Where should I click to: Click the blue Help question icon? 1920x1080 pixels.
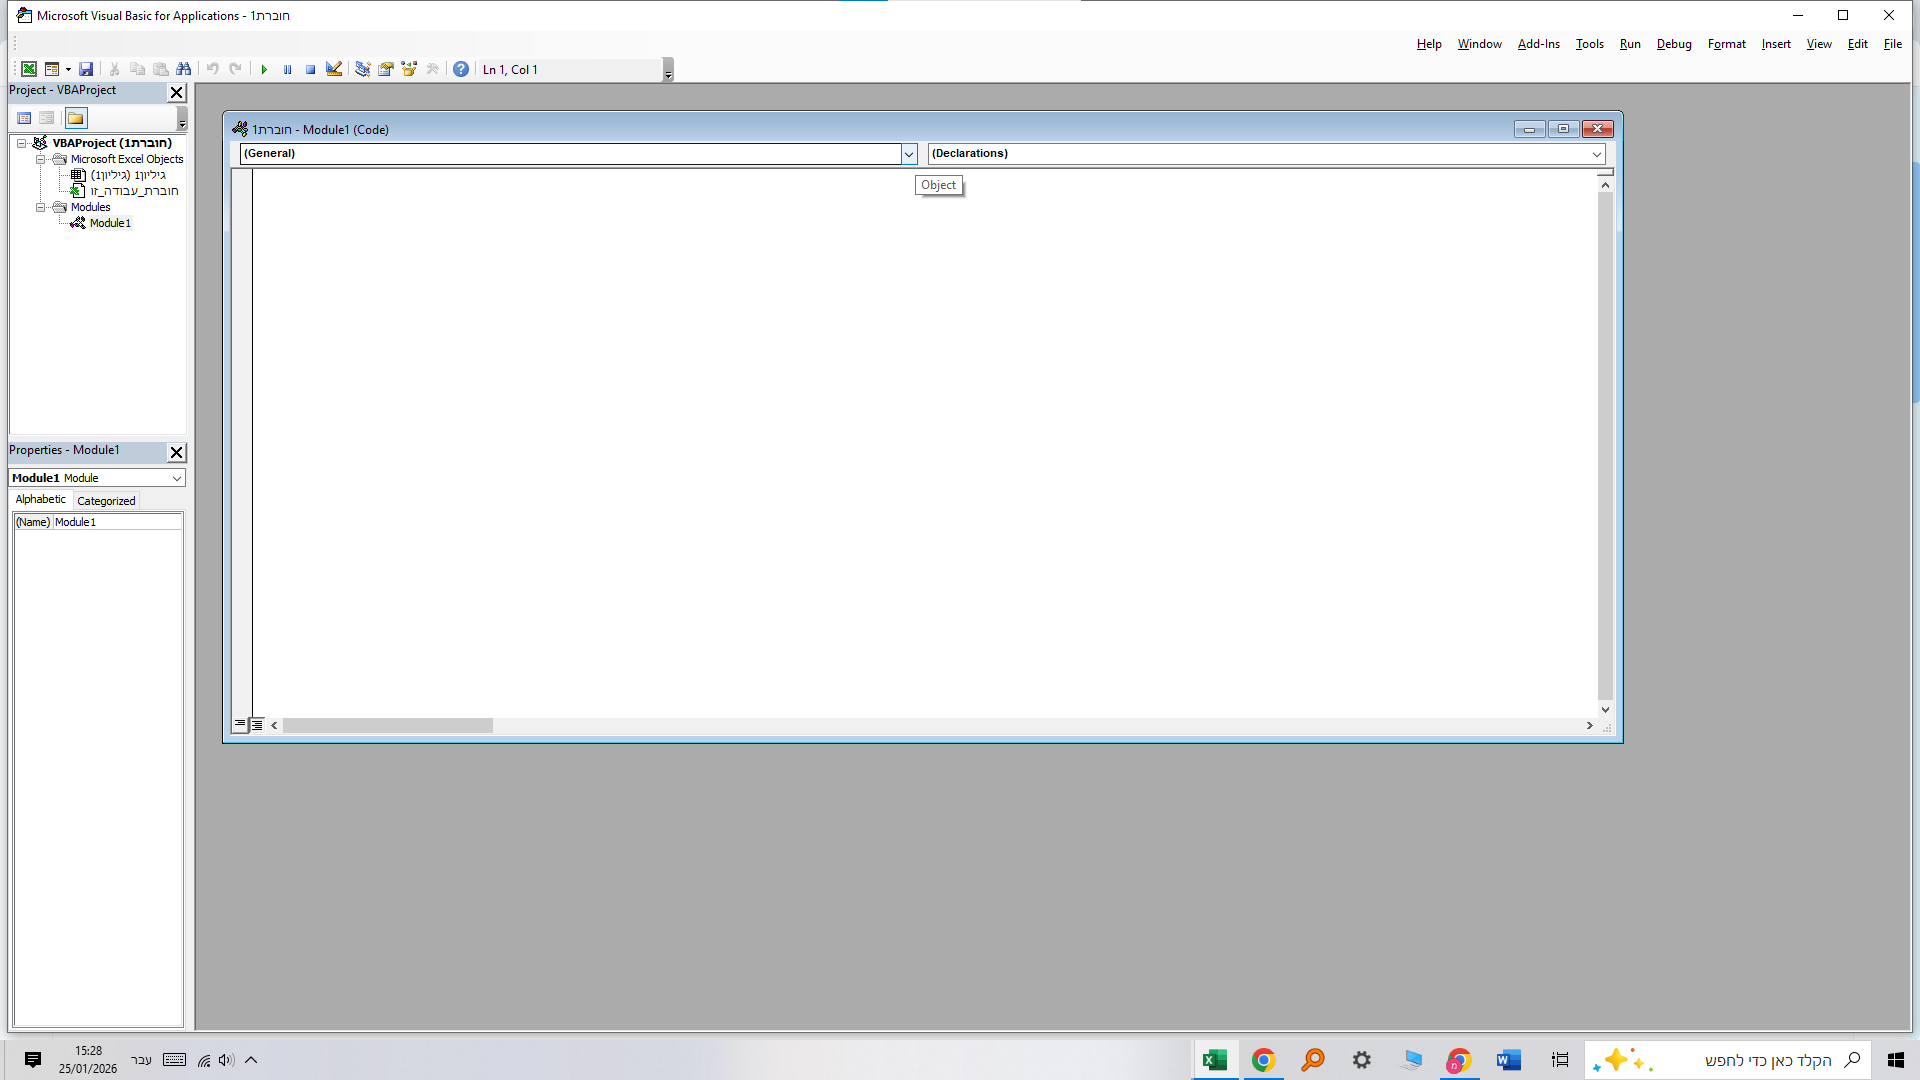(460, 69)
